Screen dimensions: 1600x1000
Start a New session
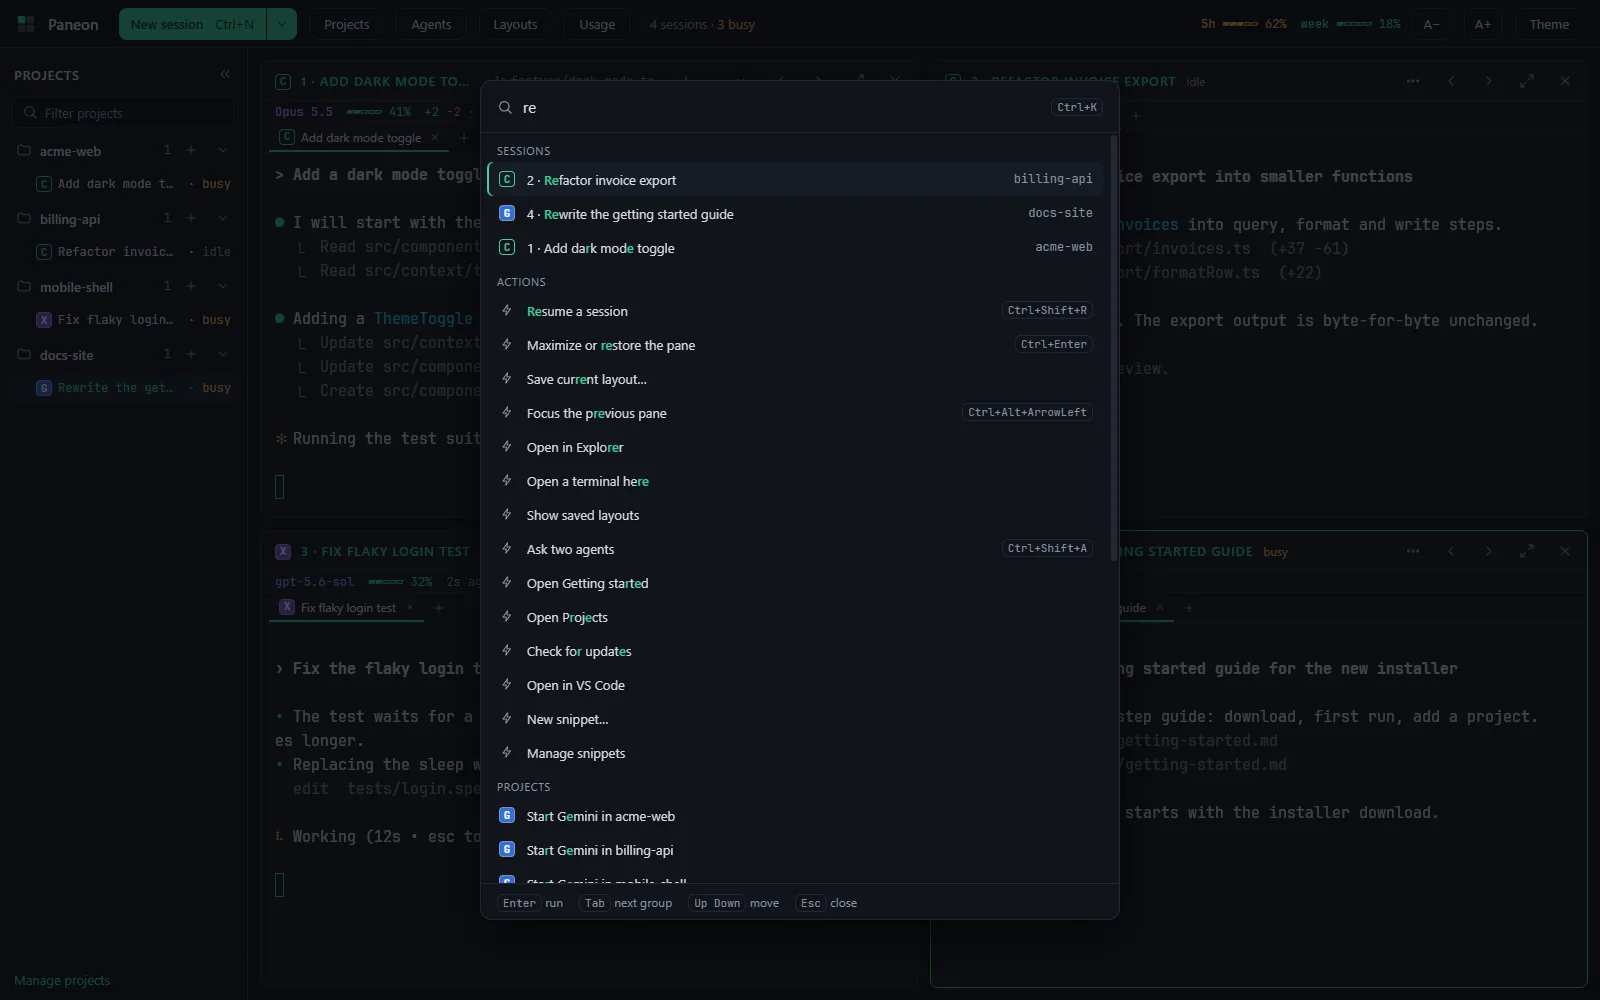(x=193, y=24)
